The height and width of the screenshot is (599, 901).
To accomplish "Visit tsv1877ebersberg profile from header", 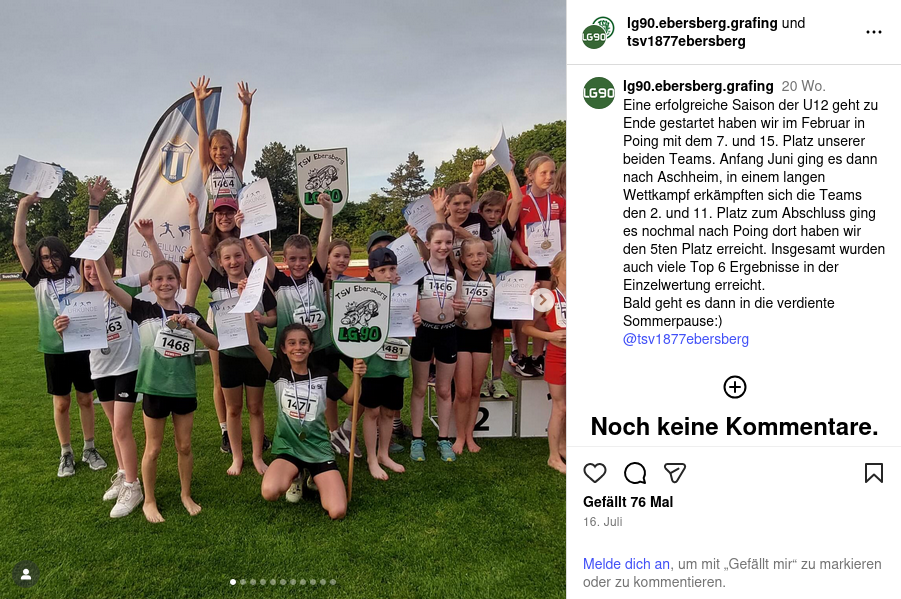I will 686,41.
